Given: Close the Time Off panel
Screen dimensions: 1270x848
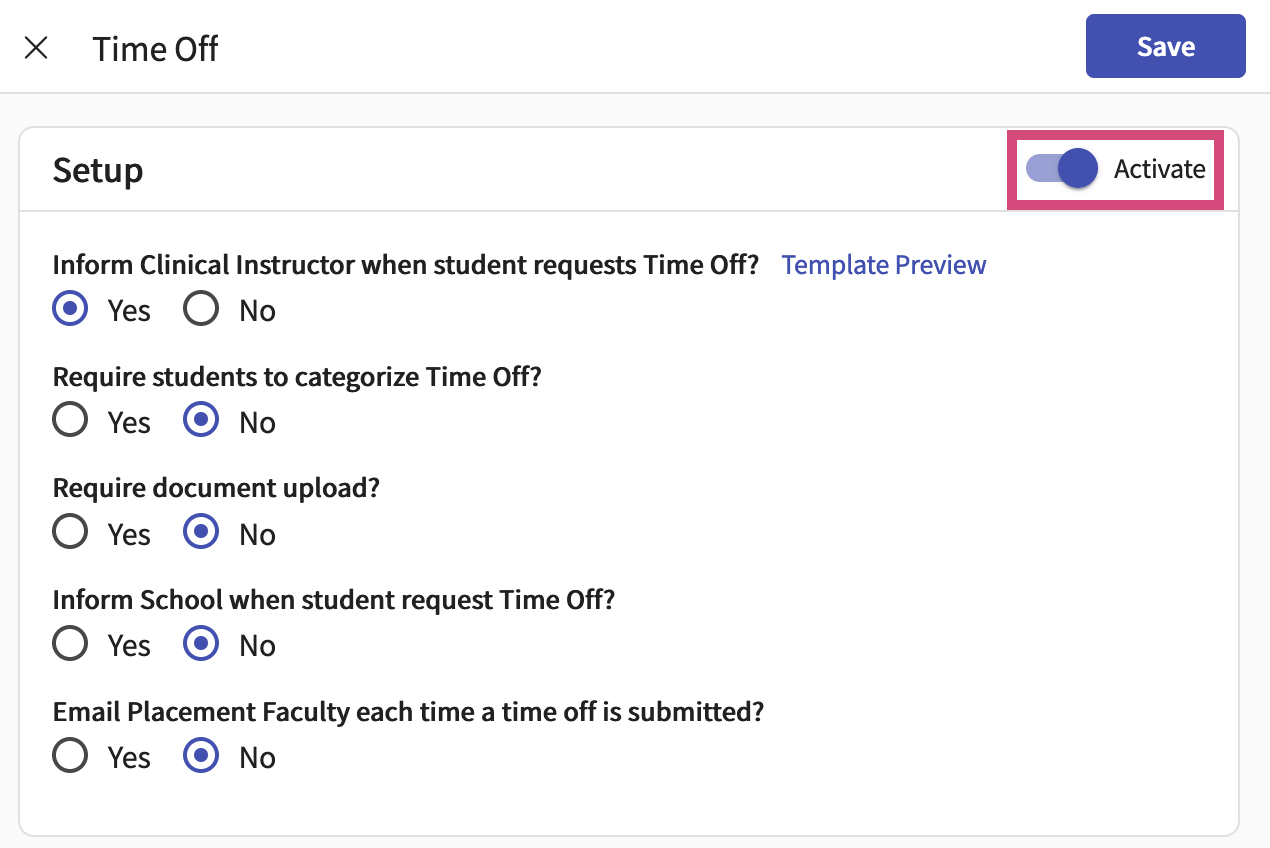Looking at the screenshot, I should point(36,48).
